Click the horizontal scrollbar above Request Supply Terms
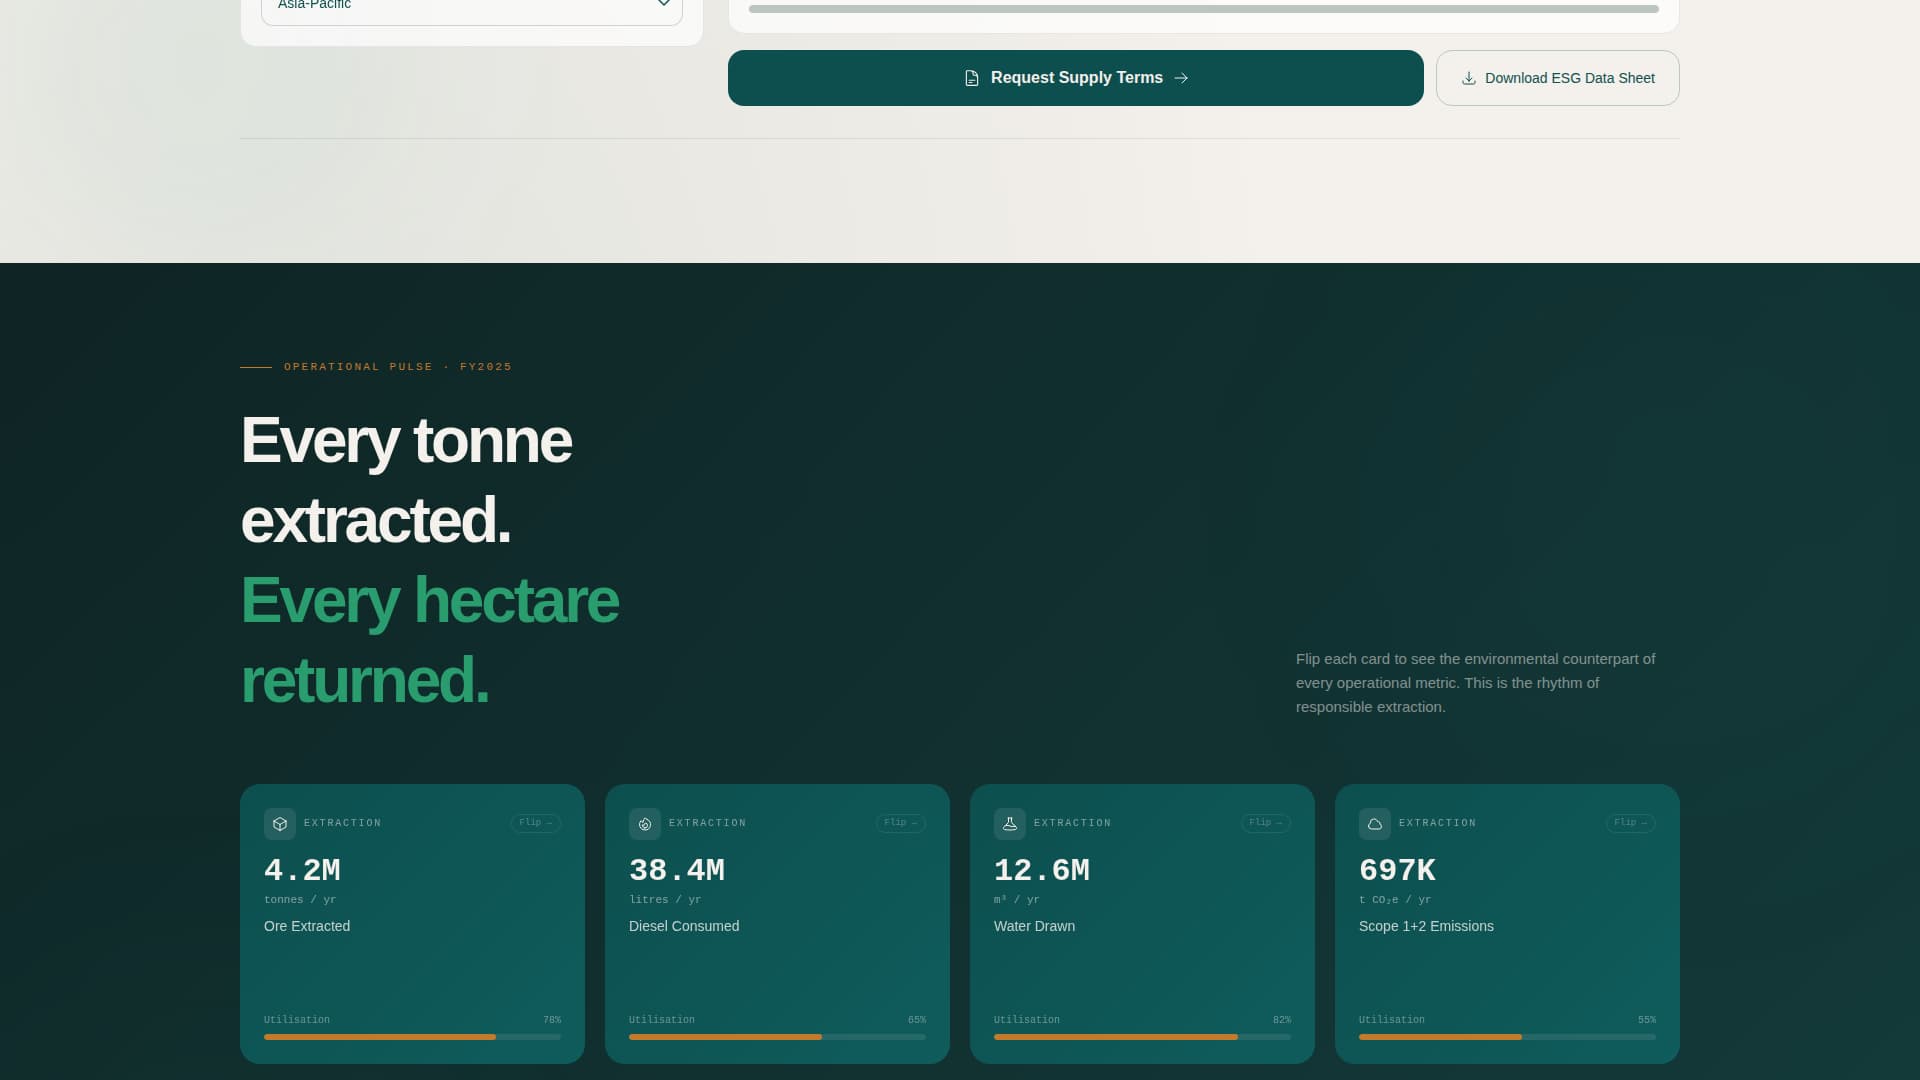 click(1203, 9)
